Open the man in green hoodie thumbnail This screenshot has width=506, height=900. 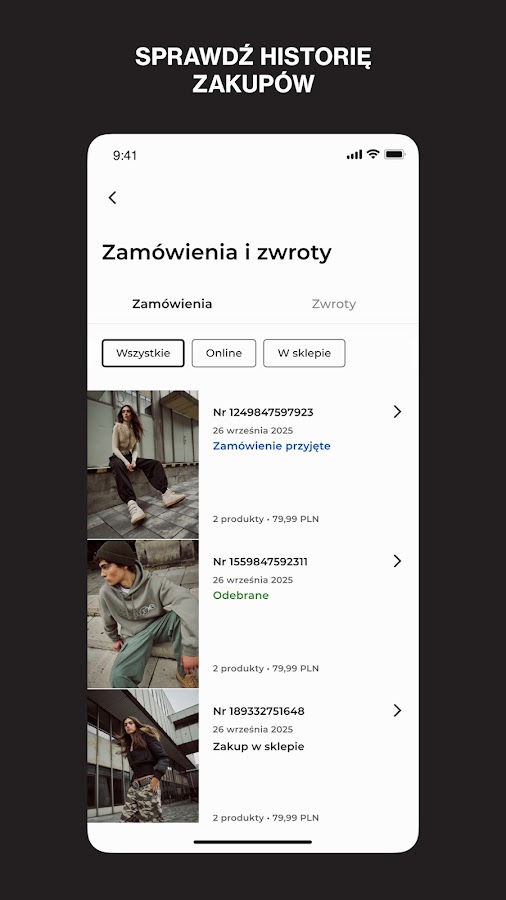point(143,614)
